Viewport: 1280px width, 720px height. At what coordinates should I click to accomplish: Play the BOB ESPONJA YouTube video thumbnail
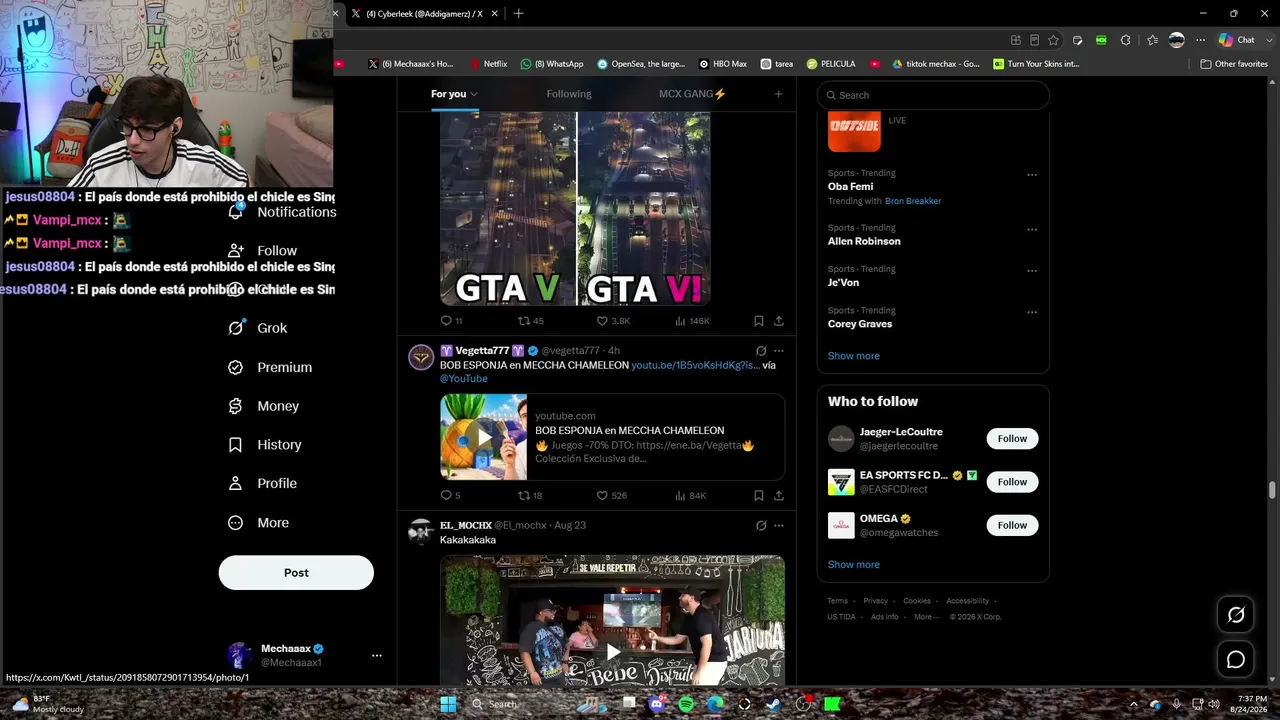[484, 437]
